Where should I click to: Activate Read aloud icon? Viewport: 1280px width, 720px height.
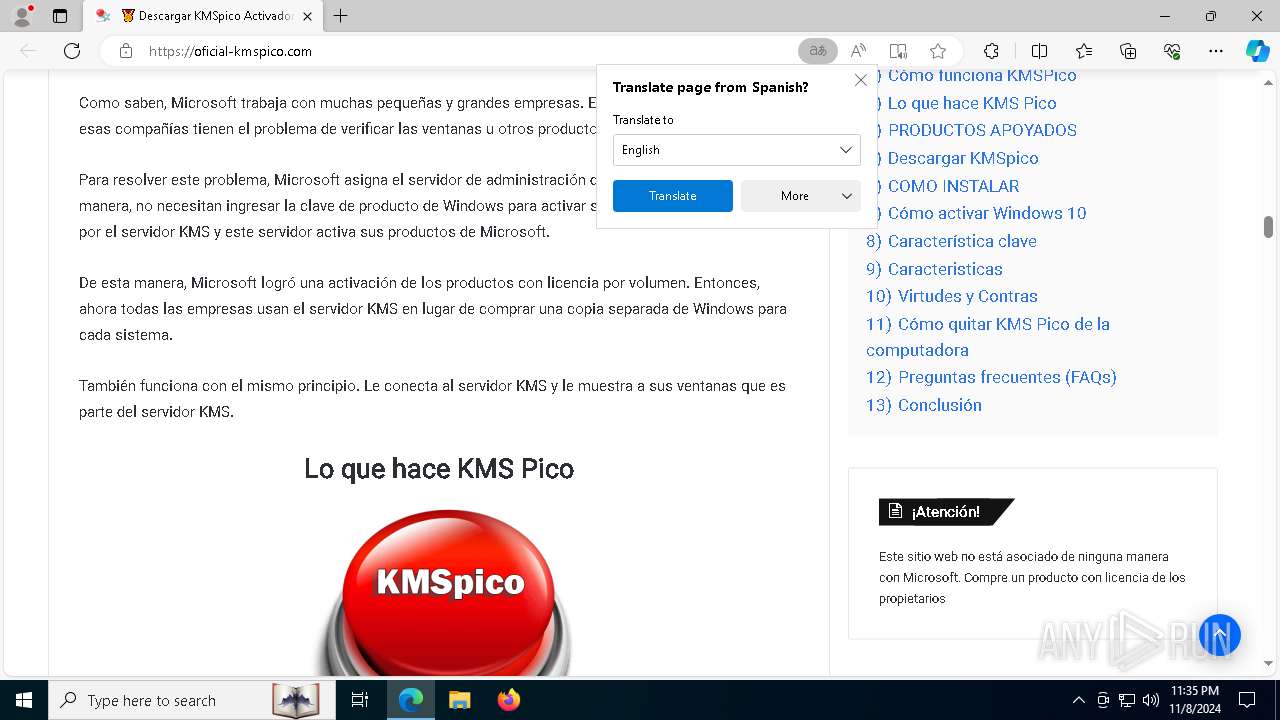click(x=858, y=51)
